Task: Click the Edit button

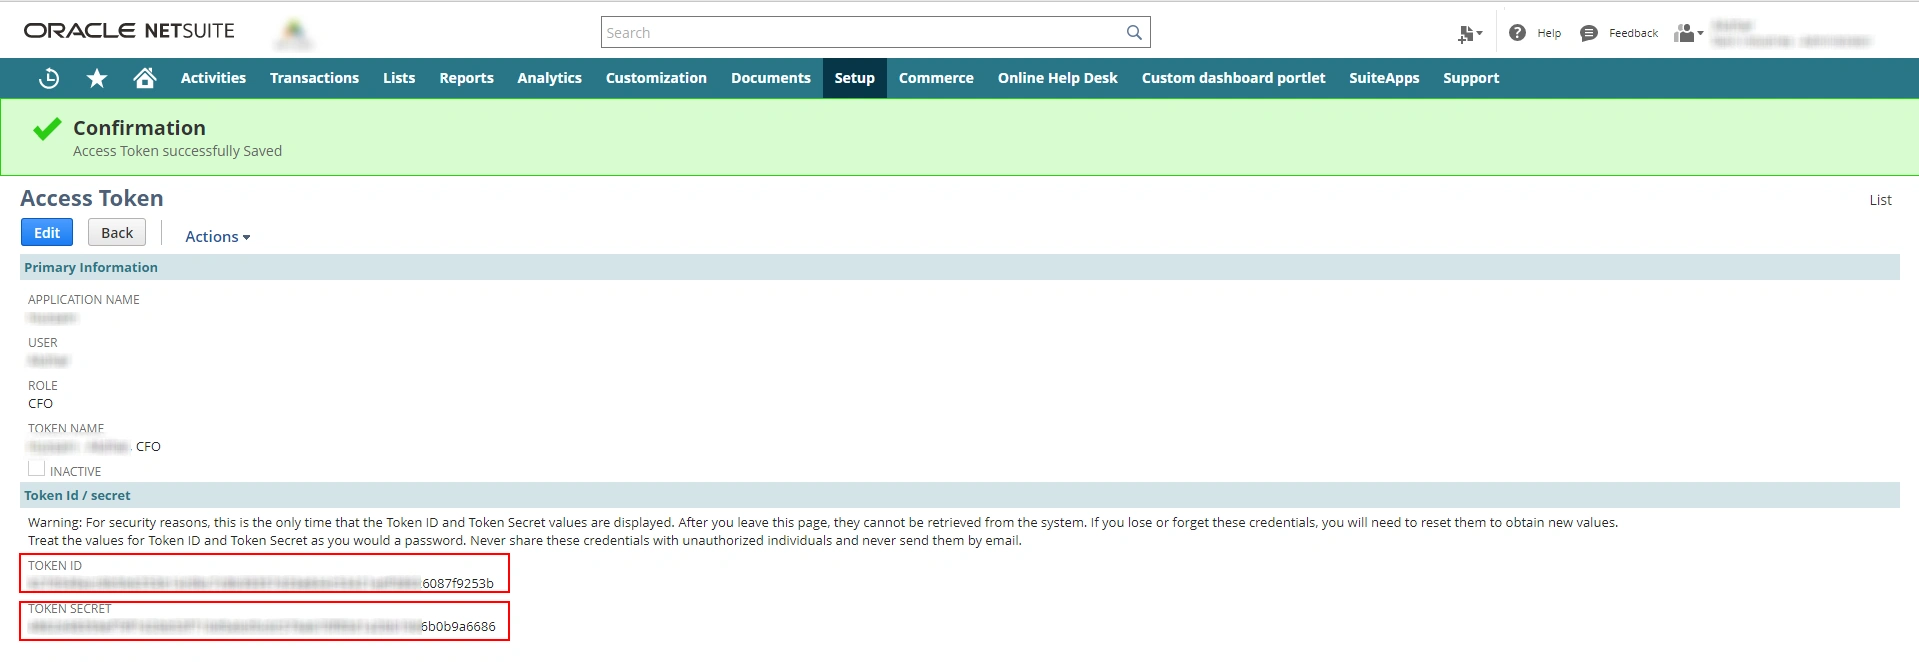Action: tap(47, 233)
